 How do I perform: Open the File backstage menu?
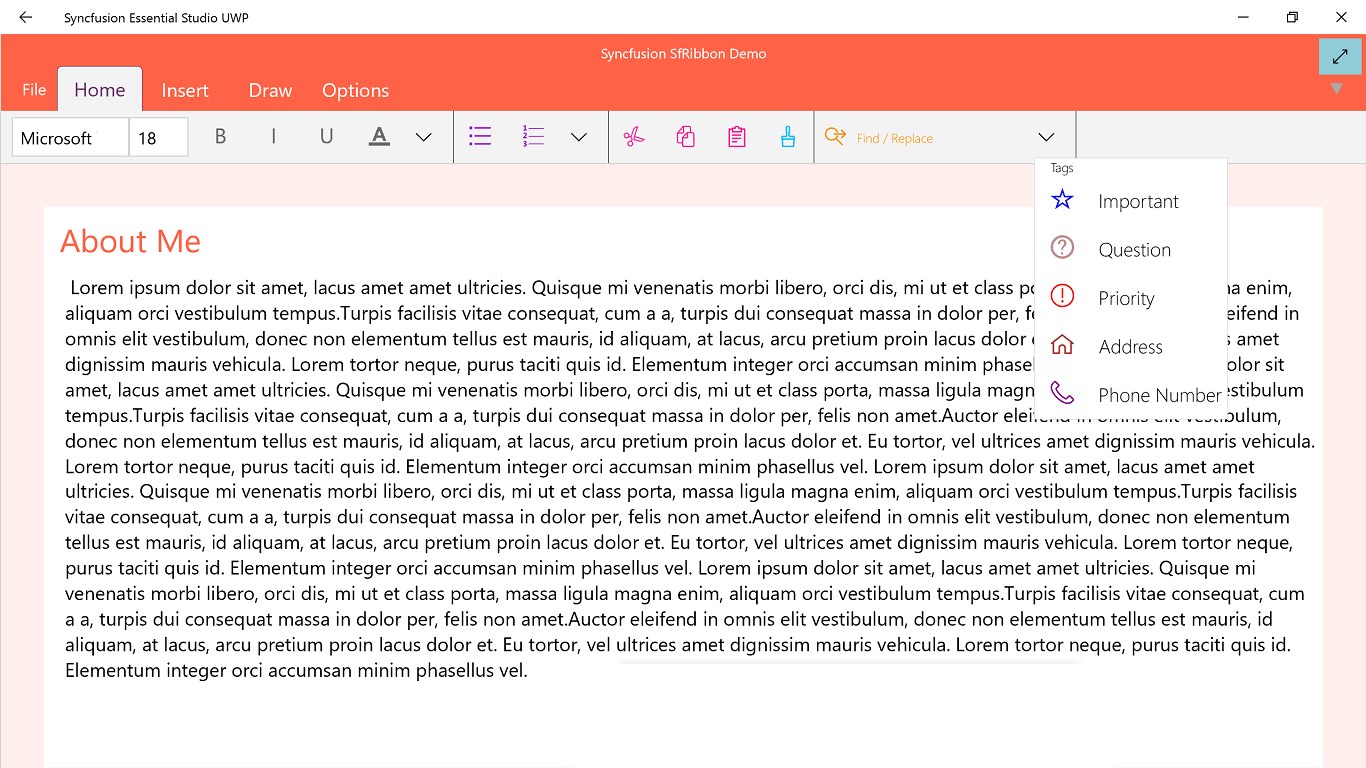[x=34, y=90]
